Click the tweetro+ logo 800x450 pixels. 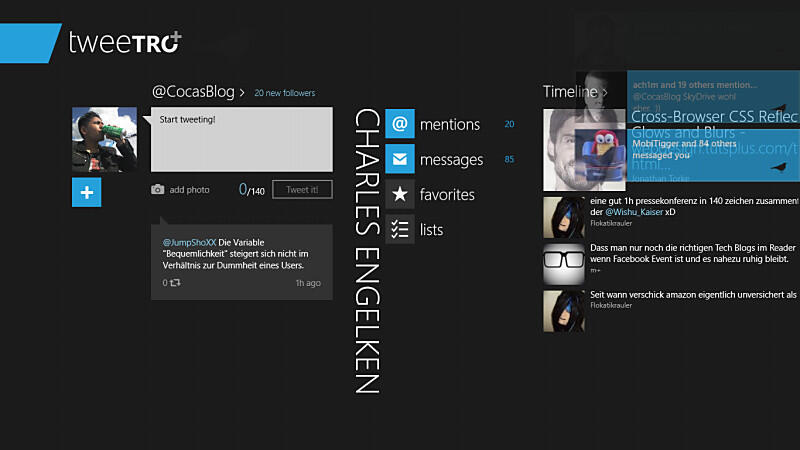124,41
